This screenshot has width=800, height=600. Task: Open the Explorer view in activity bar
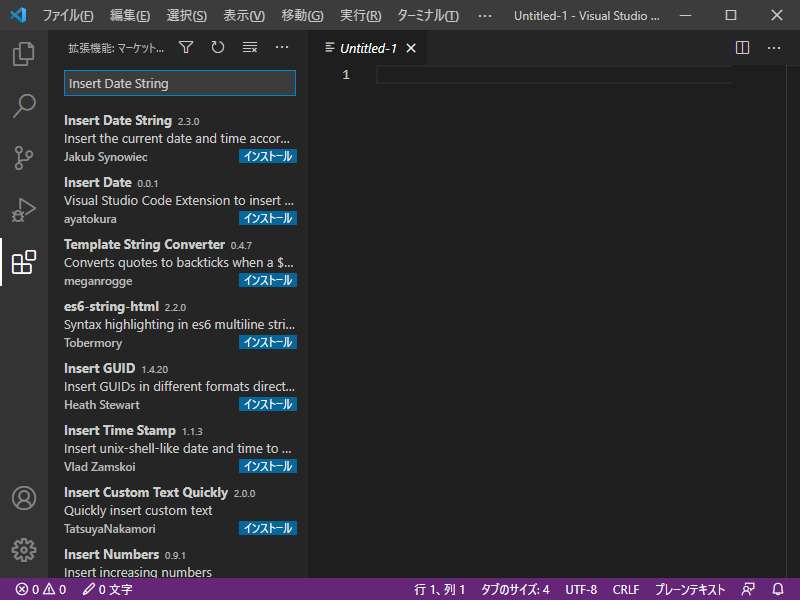pos(23,54)
